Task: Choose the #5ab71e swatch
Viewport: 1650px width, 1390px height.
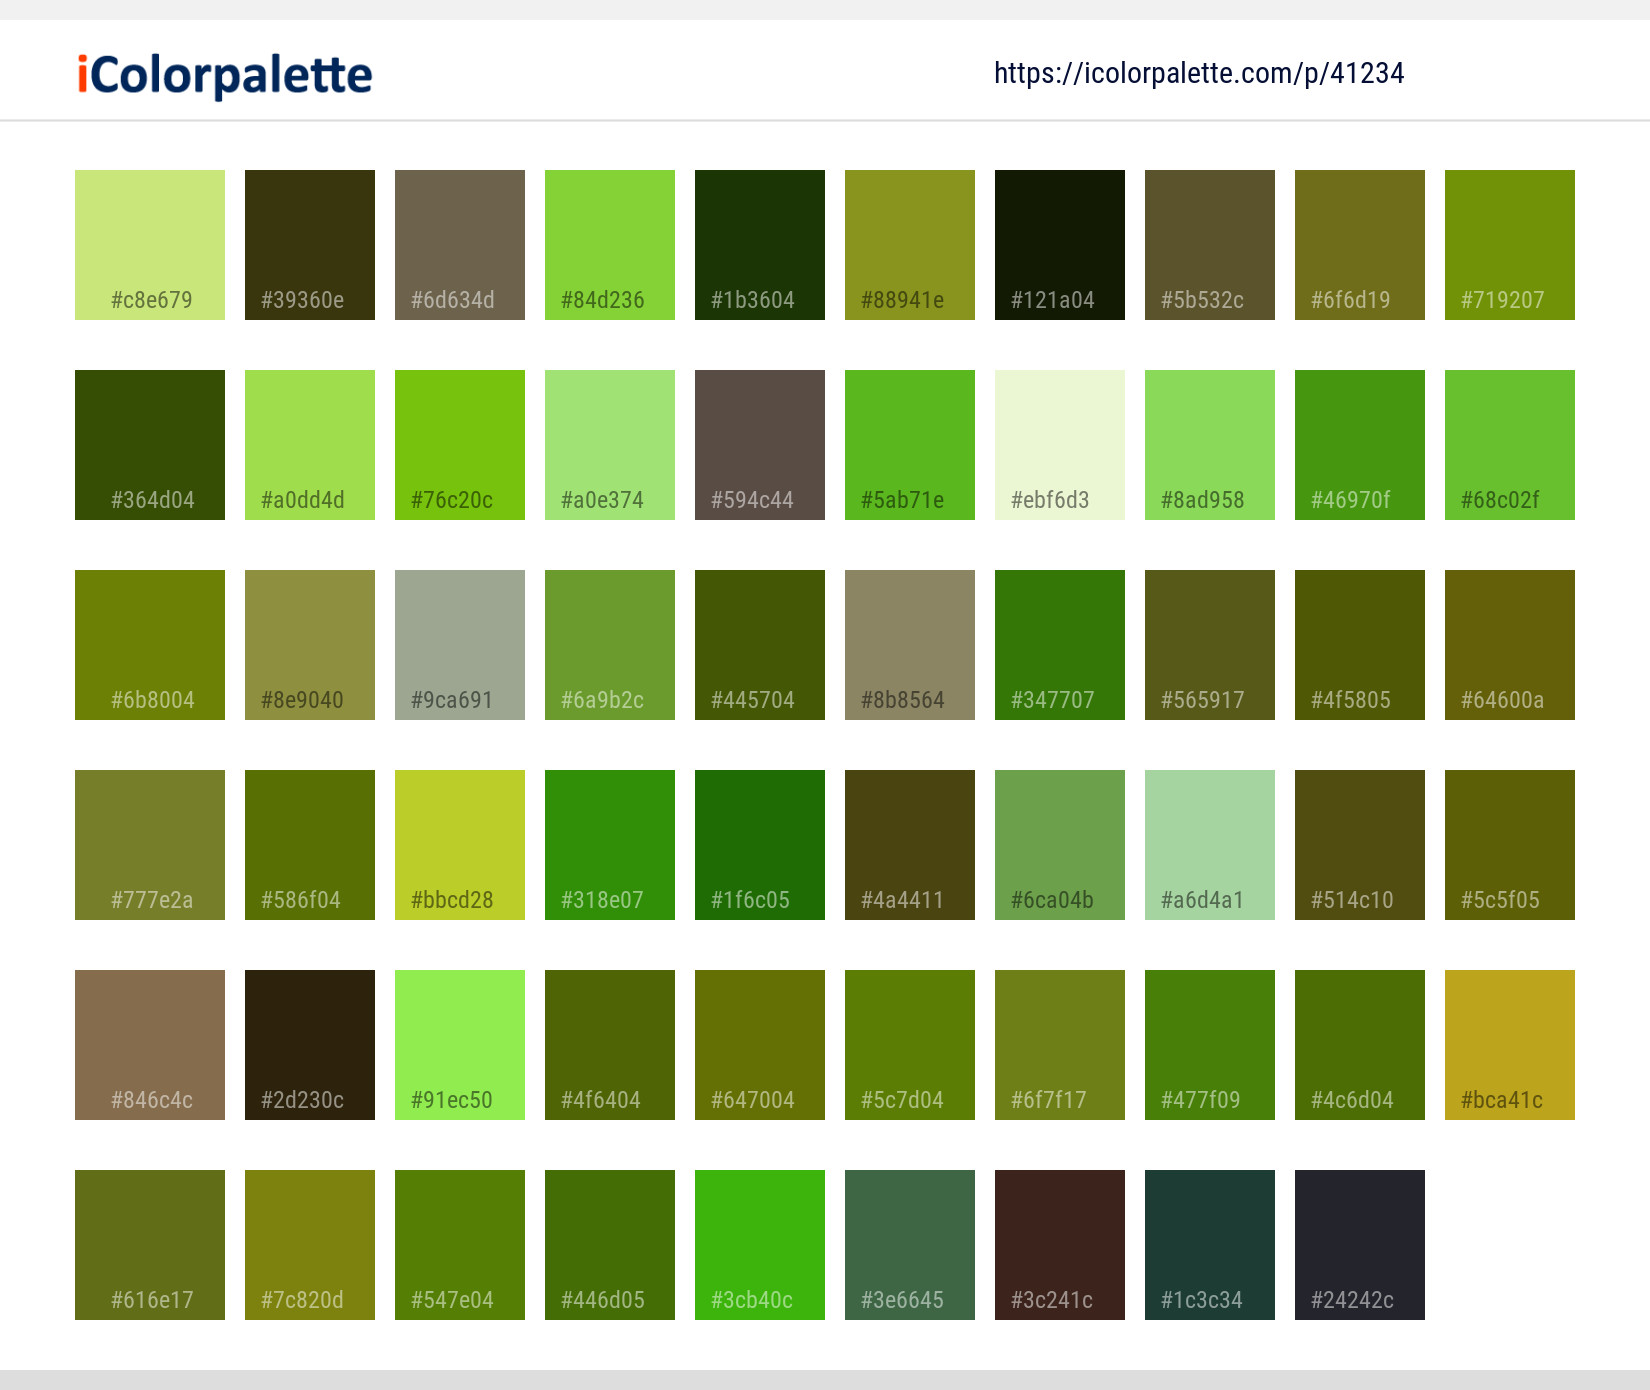Action: point(910,445)
